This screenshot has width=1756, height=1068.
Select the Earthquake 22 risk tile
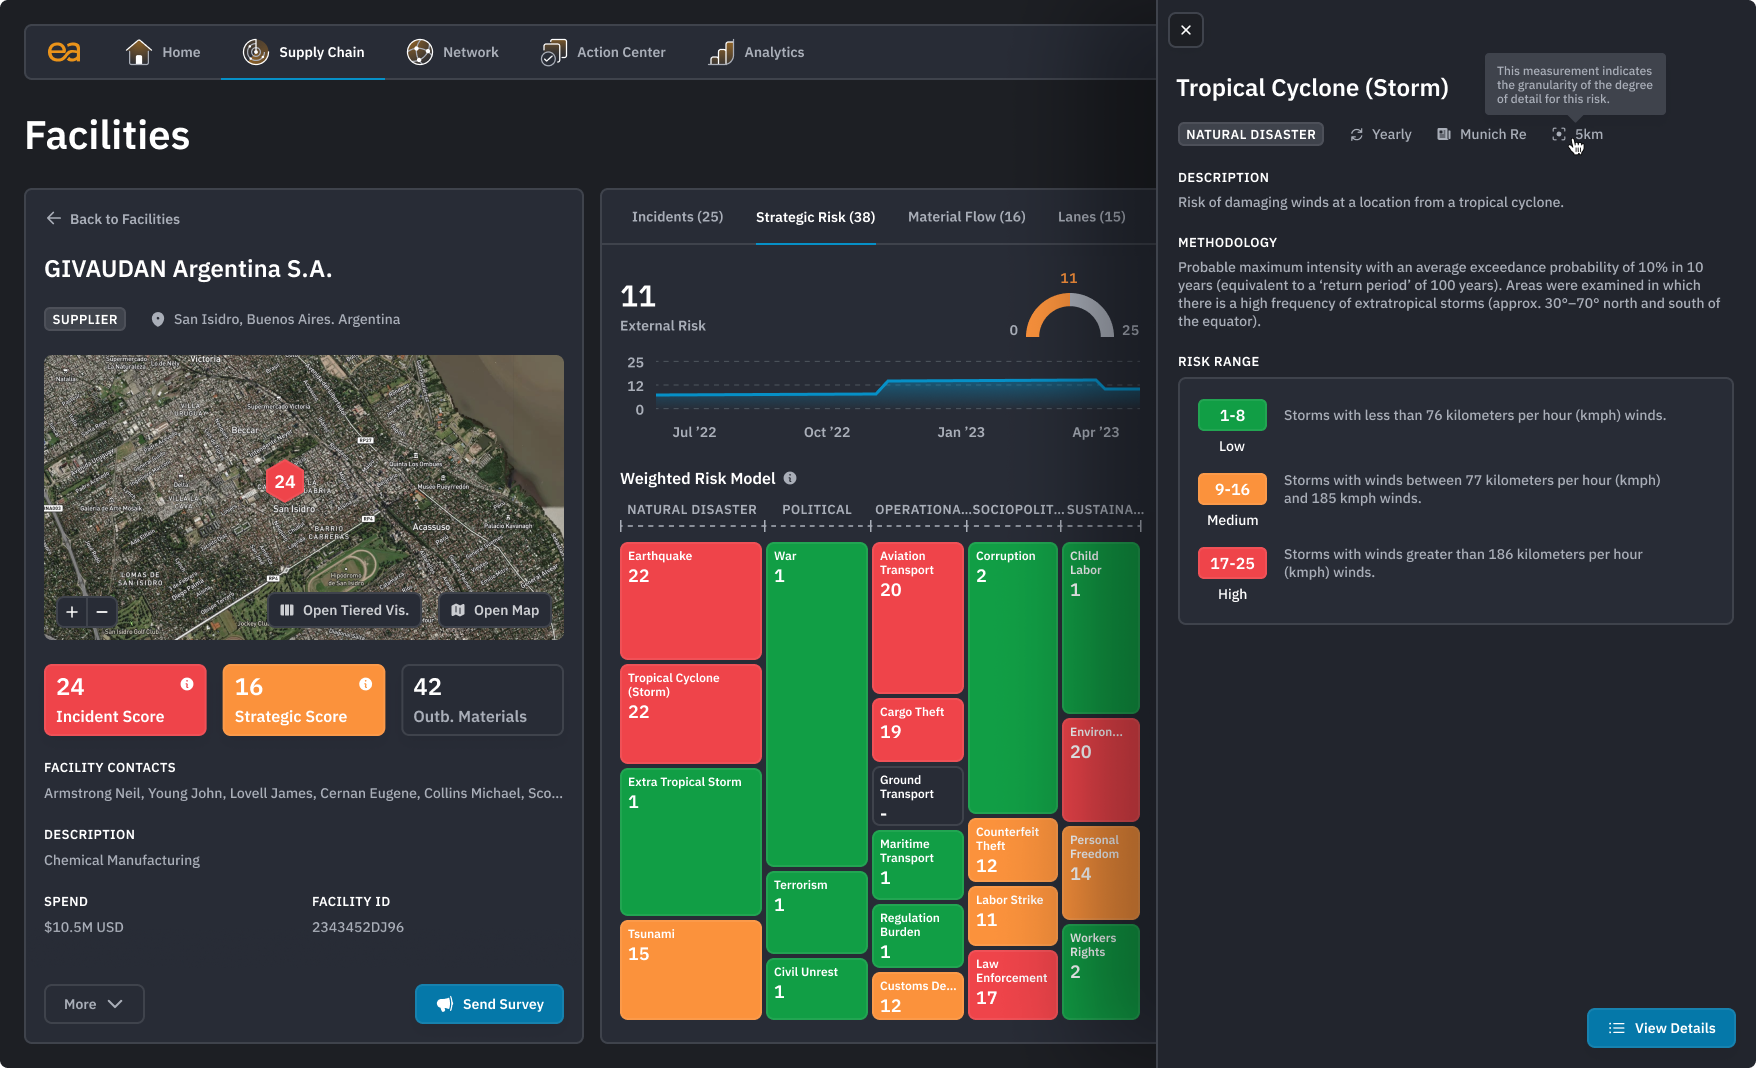pyautogui.click(x=691, y=601)
